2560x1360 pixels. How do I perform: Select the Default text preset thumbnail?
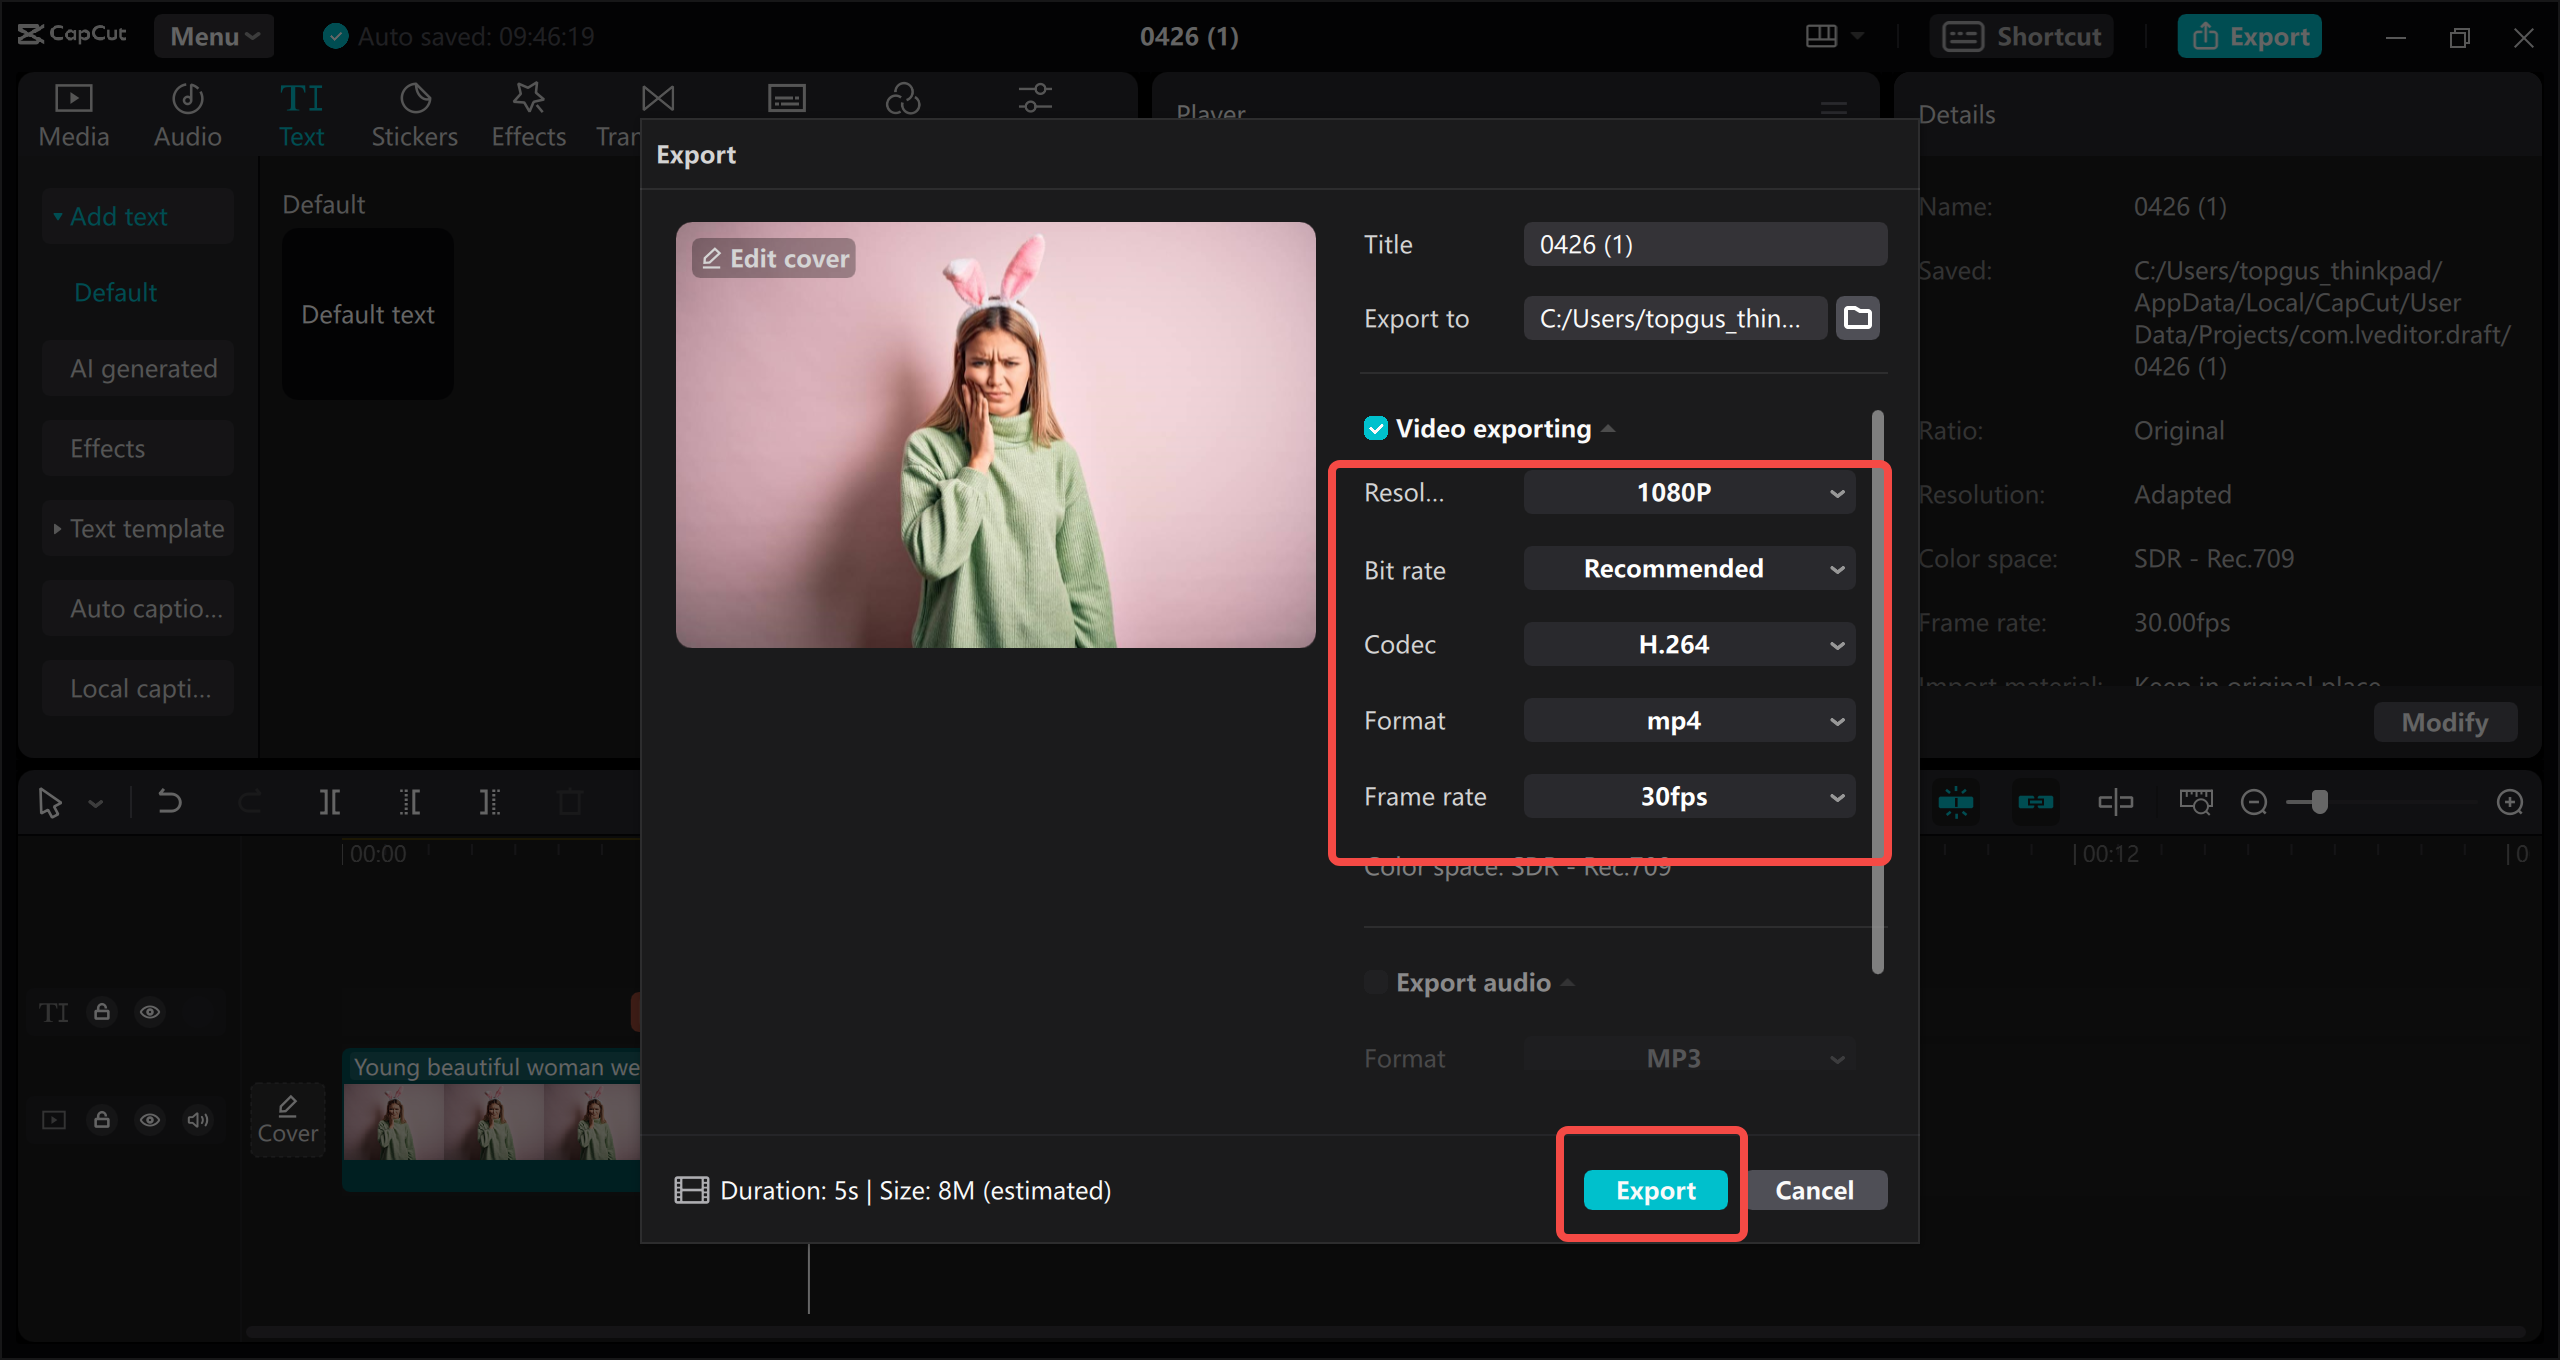click(x=368, y=314)
